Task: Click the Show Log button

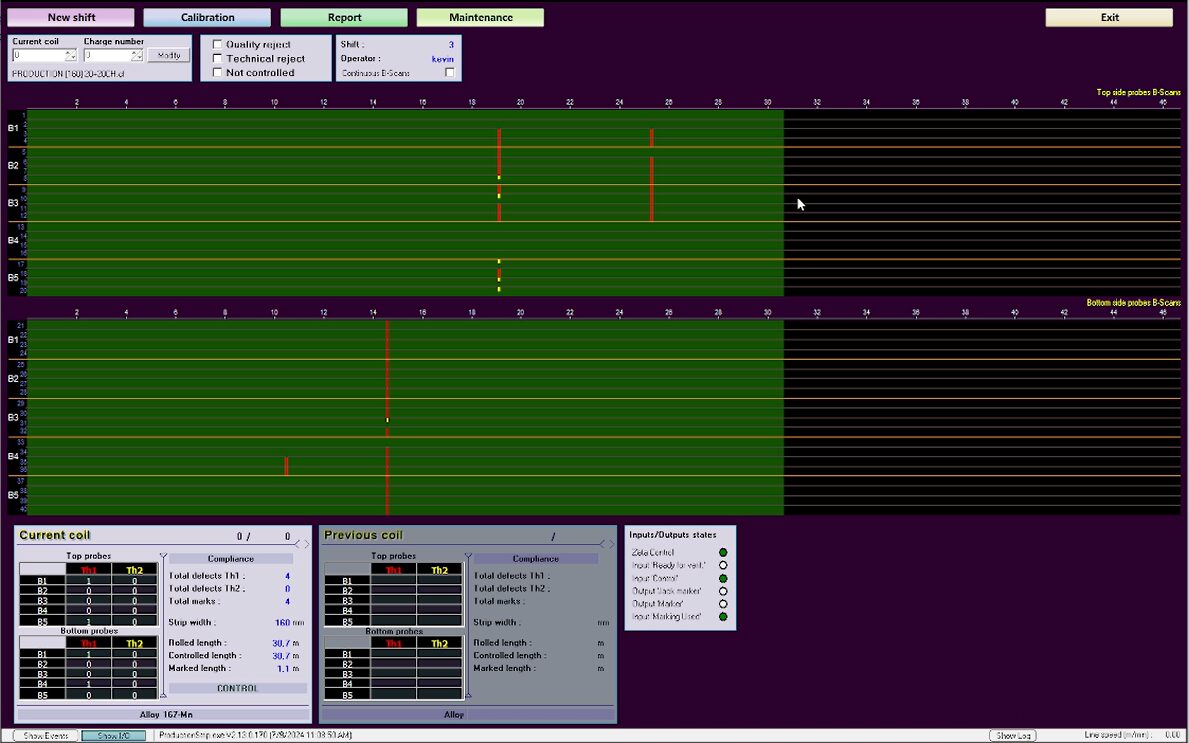Action: [1015, 736]
